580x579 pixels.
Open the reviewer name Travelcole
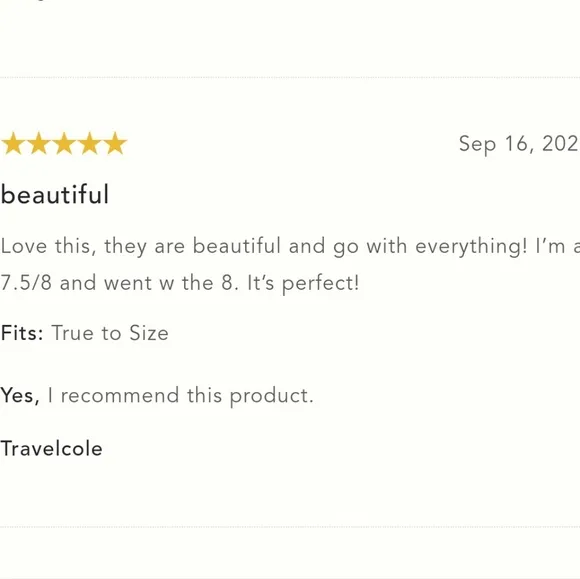[51, 449]
